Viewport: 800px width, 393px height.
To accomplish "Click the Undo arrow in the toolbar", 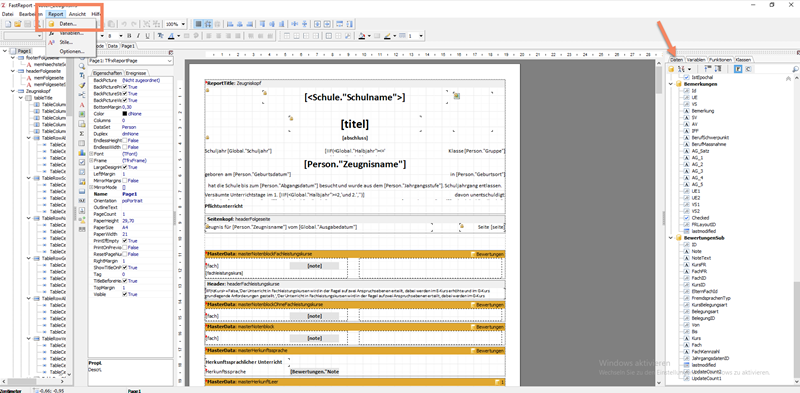I will (x=125, y=24).
